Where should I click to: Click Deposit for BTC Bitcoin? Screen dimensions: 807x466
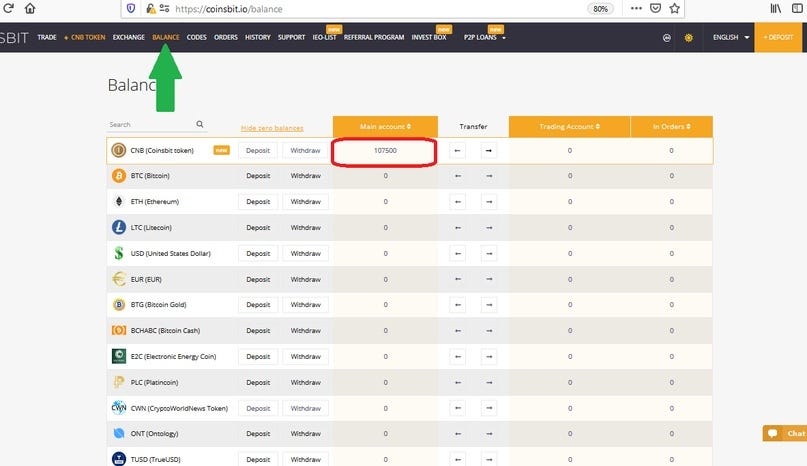(258, 176)
